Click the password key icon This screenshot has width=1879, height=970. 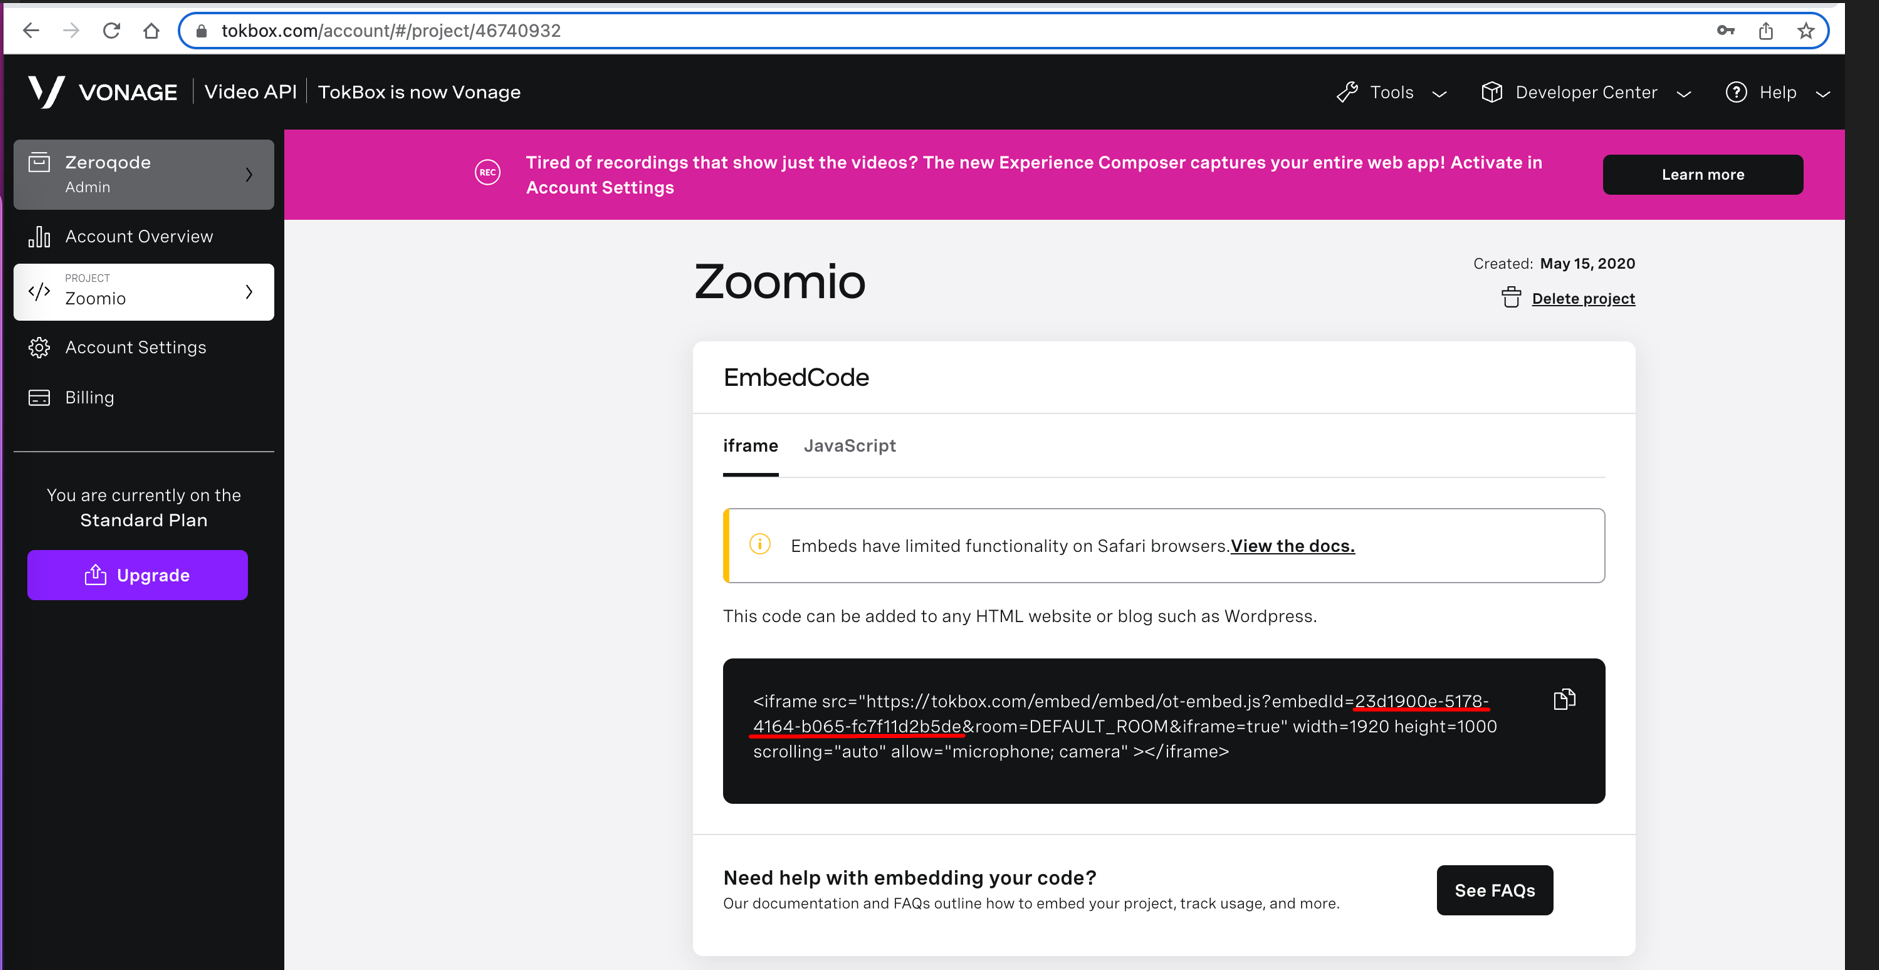[x=1726, y=31]
